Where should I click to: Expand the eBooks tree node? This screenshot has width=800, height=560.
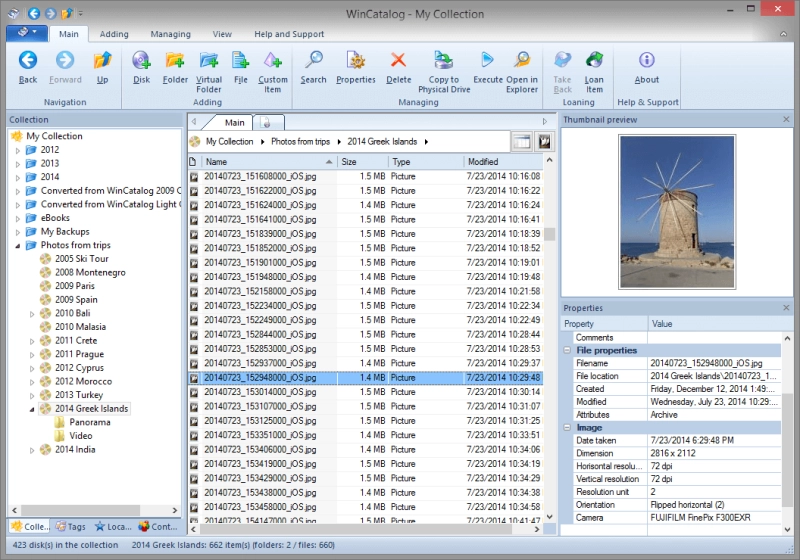(x=18, y=219)
